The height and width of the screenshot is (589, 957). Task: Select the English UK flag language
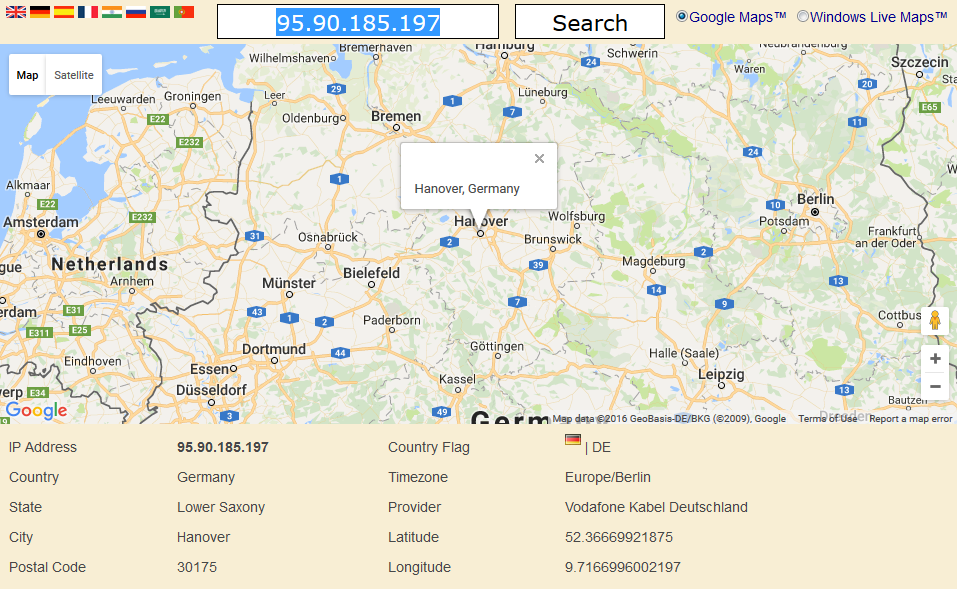click(16, 12)
